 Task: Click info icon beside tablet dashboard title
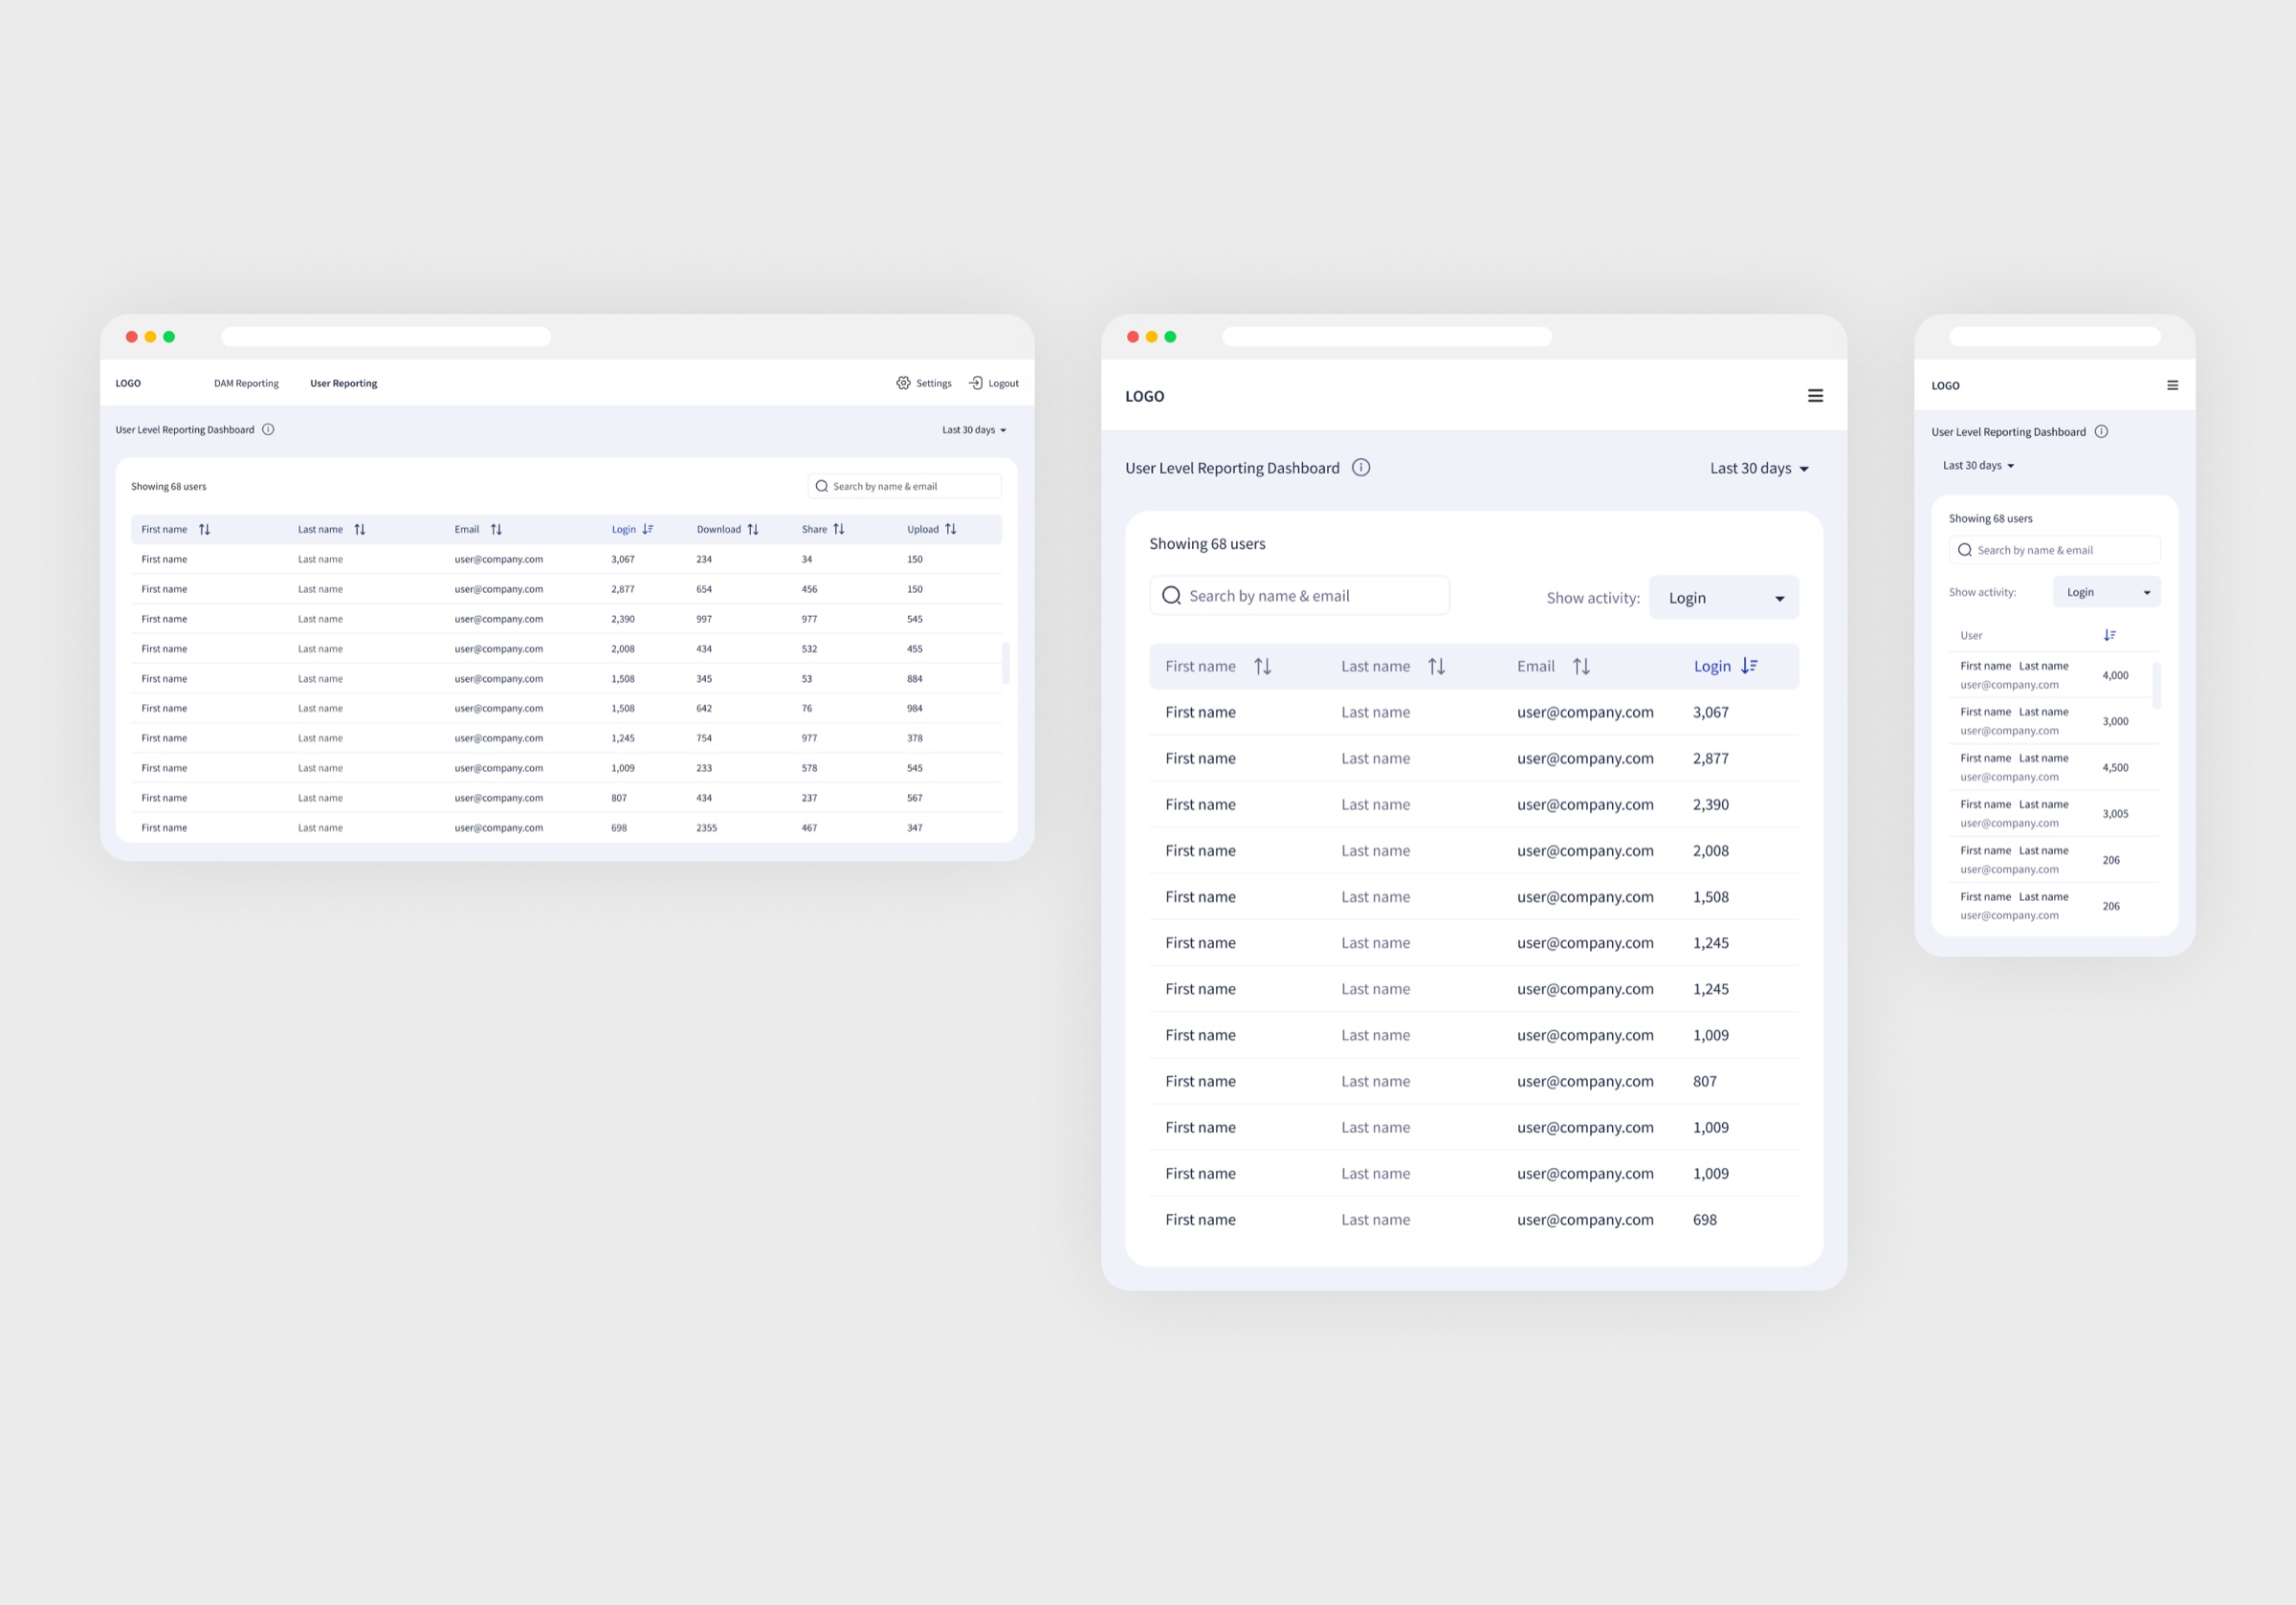coord(1361,468)
